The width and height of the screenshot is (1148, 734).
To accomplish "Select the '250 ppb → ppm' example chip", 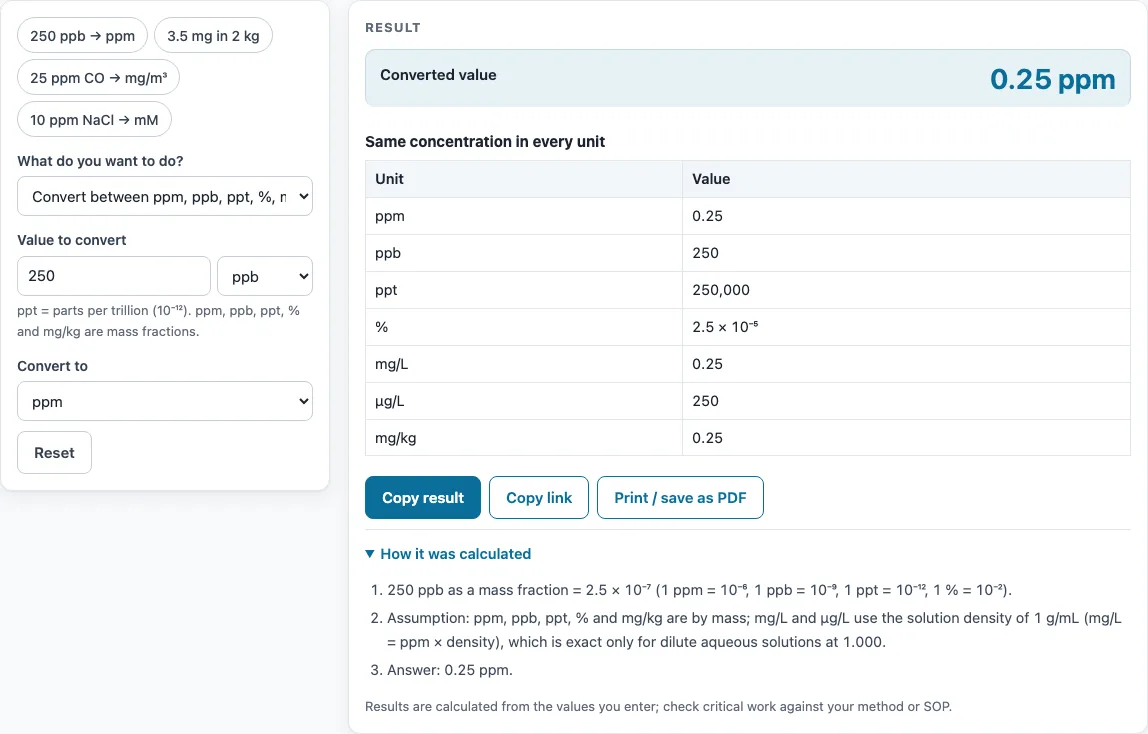I will [82, 36].
